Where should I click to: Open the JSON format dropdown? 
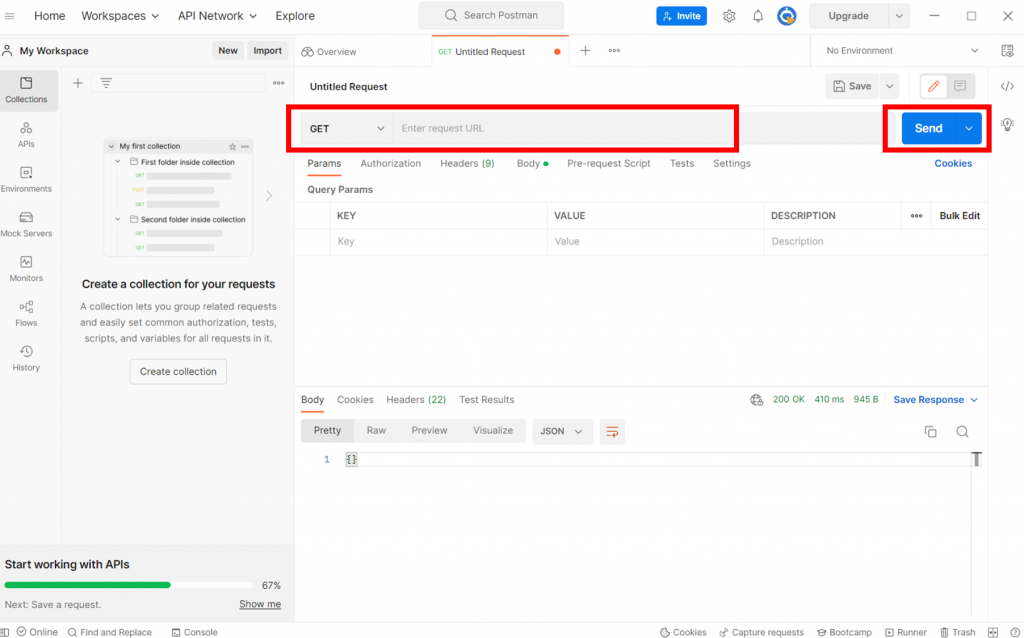562,432
